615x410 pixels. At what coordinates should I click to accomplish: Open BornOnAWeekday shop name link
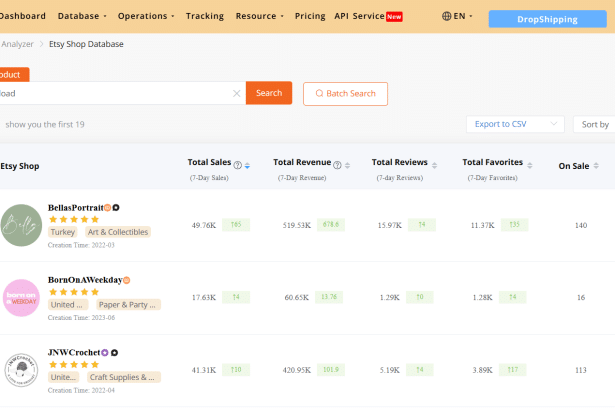(85, 280)
